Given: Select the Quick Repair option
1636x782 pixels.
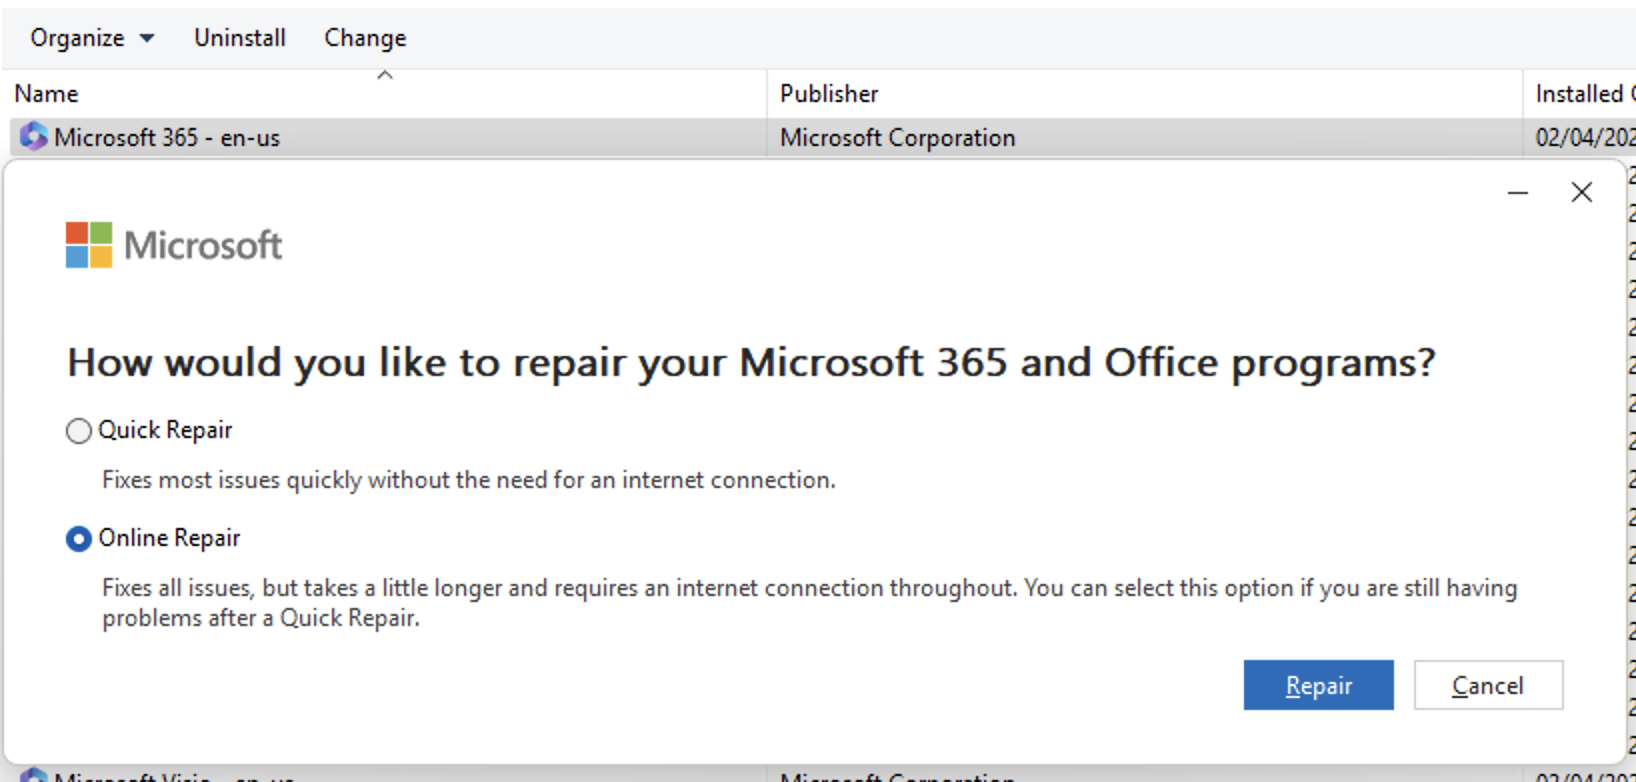Looking at the screenshot, I should pos(78,430).
